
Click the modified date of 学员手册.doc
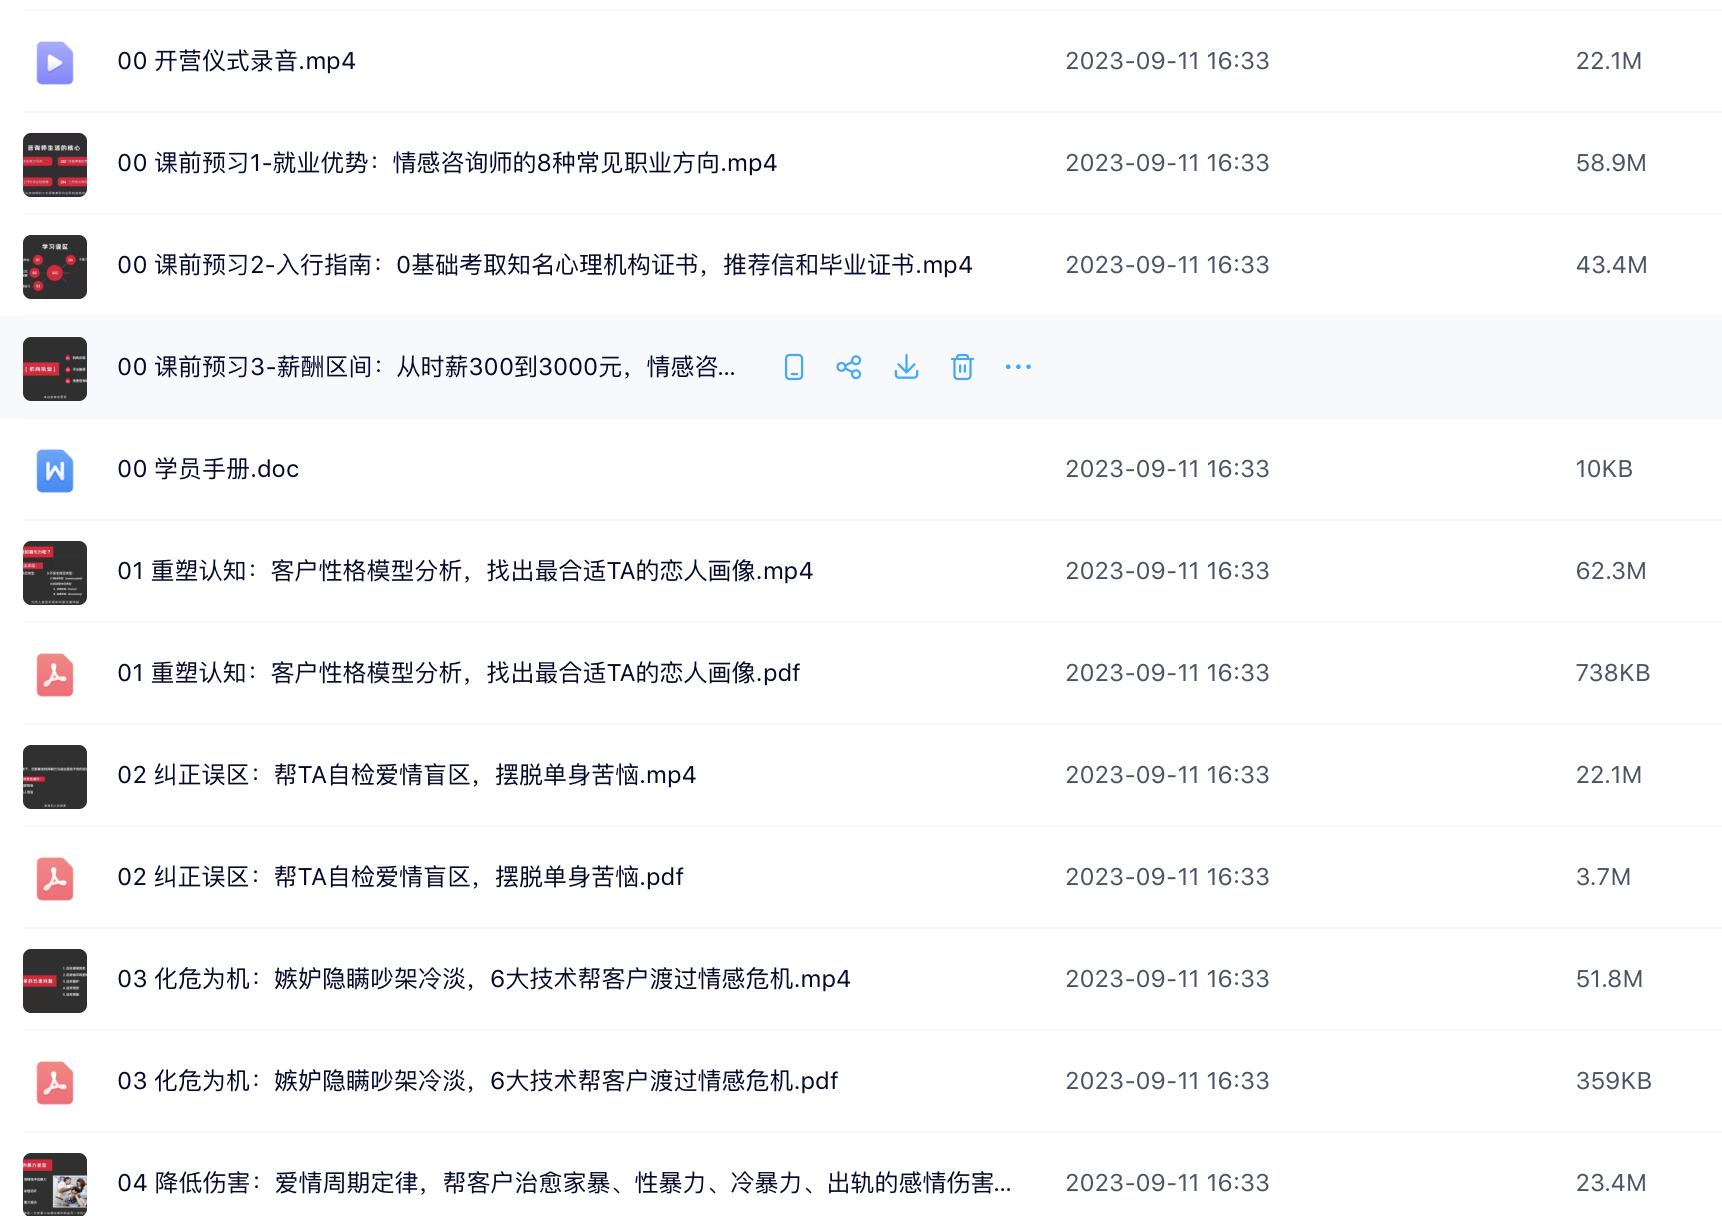1167,468
